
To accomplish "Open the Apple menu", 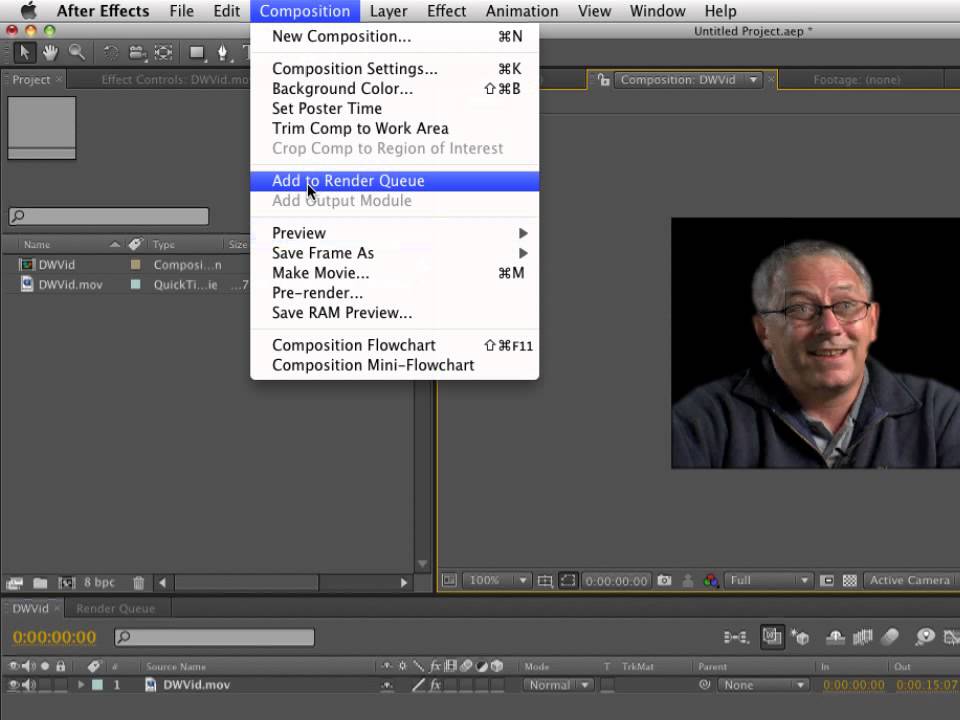I will (x=28, y=11).
